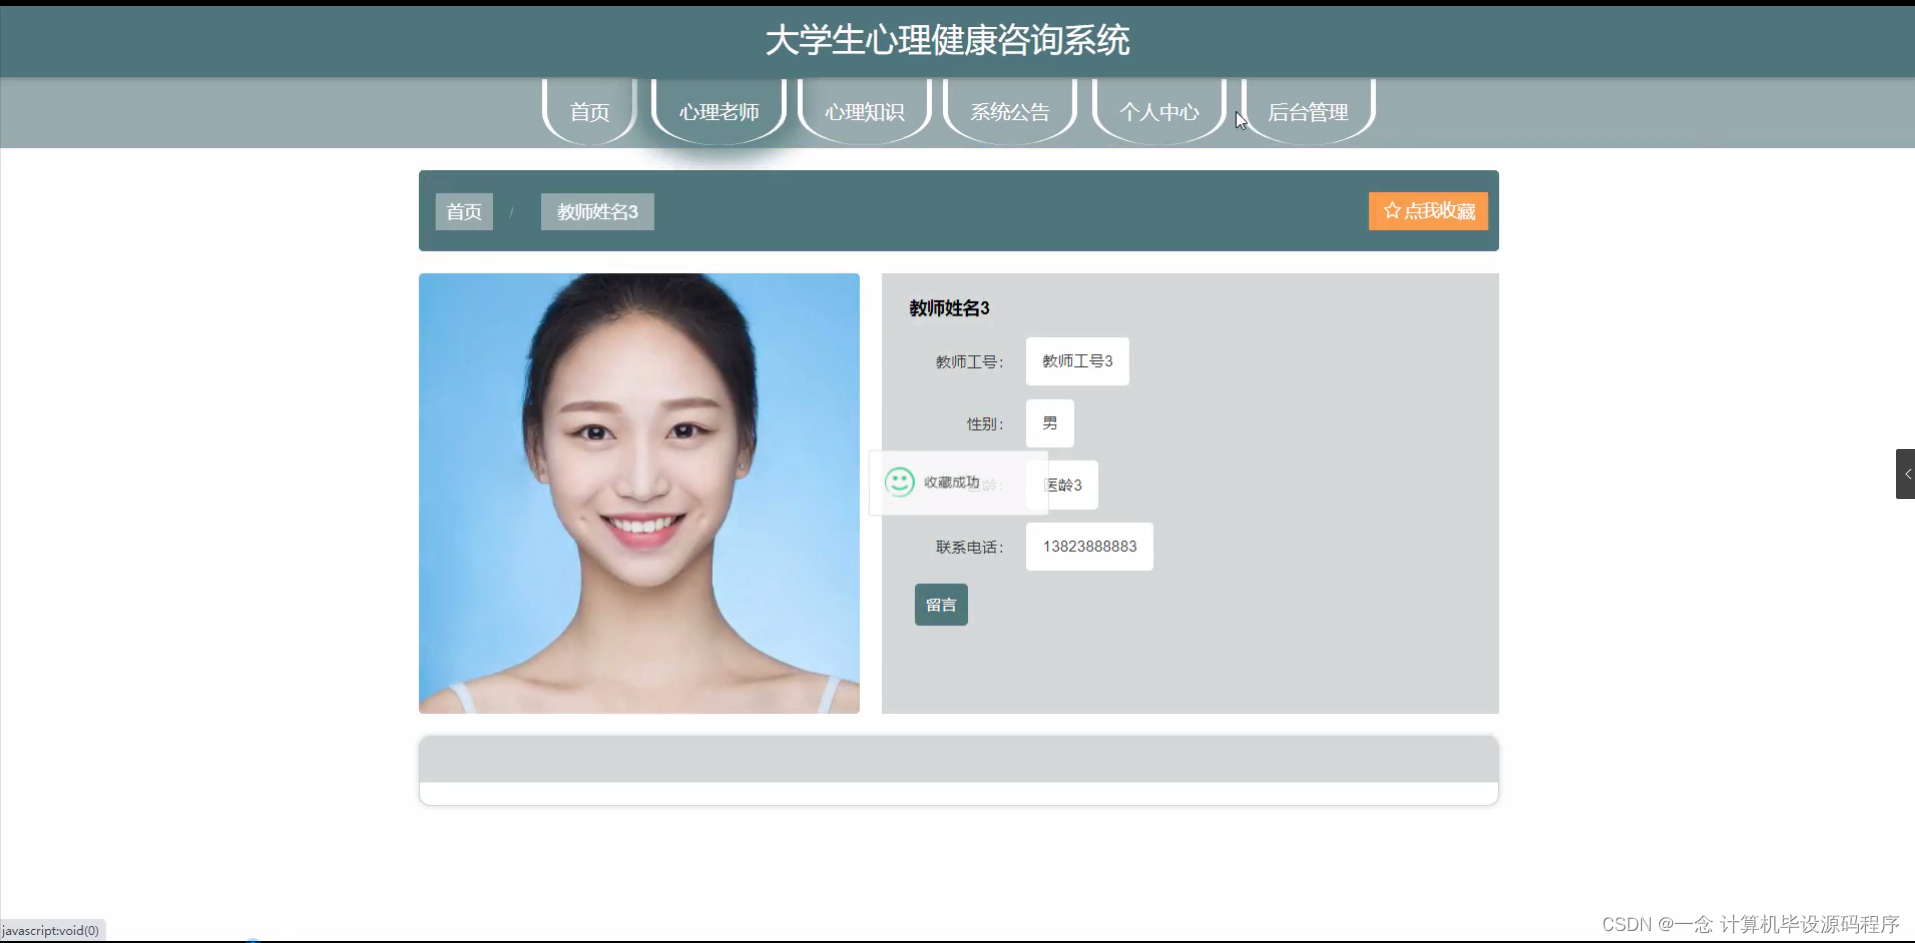
Task: Dismiss the 收藏成功 notification popup
Action: (x=957, y=482)
